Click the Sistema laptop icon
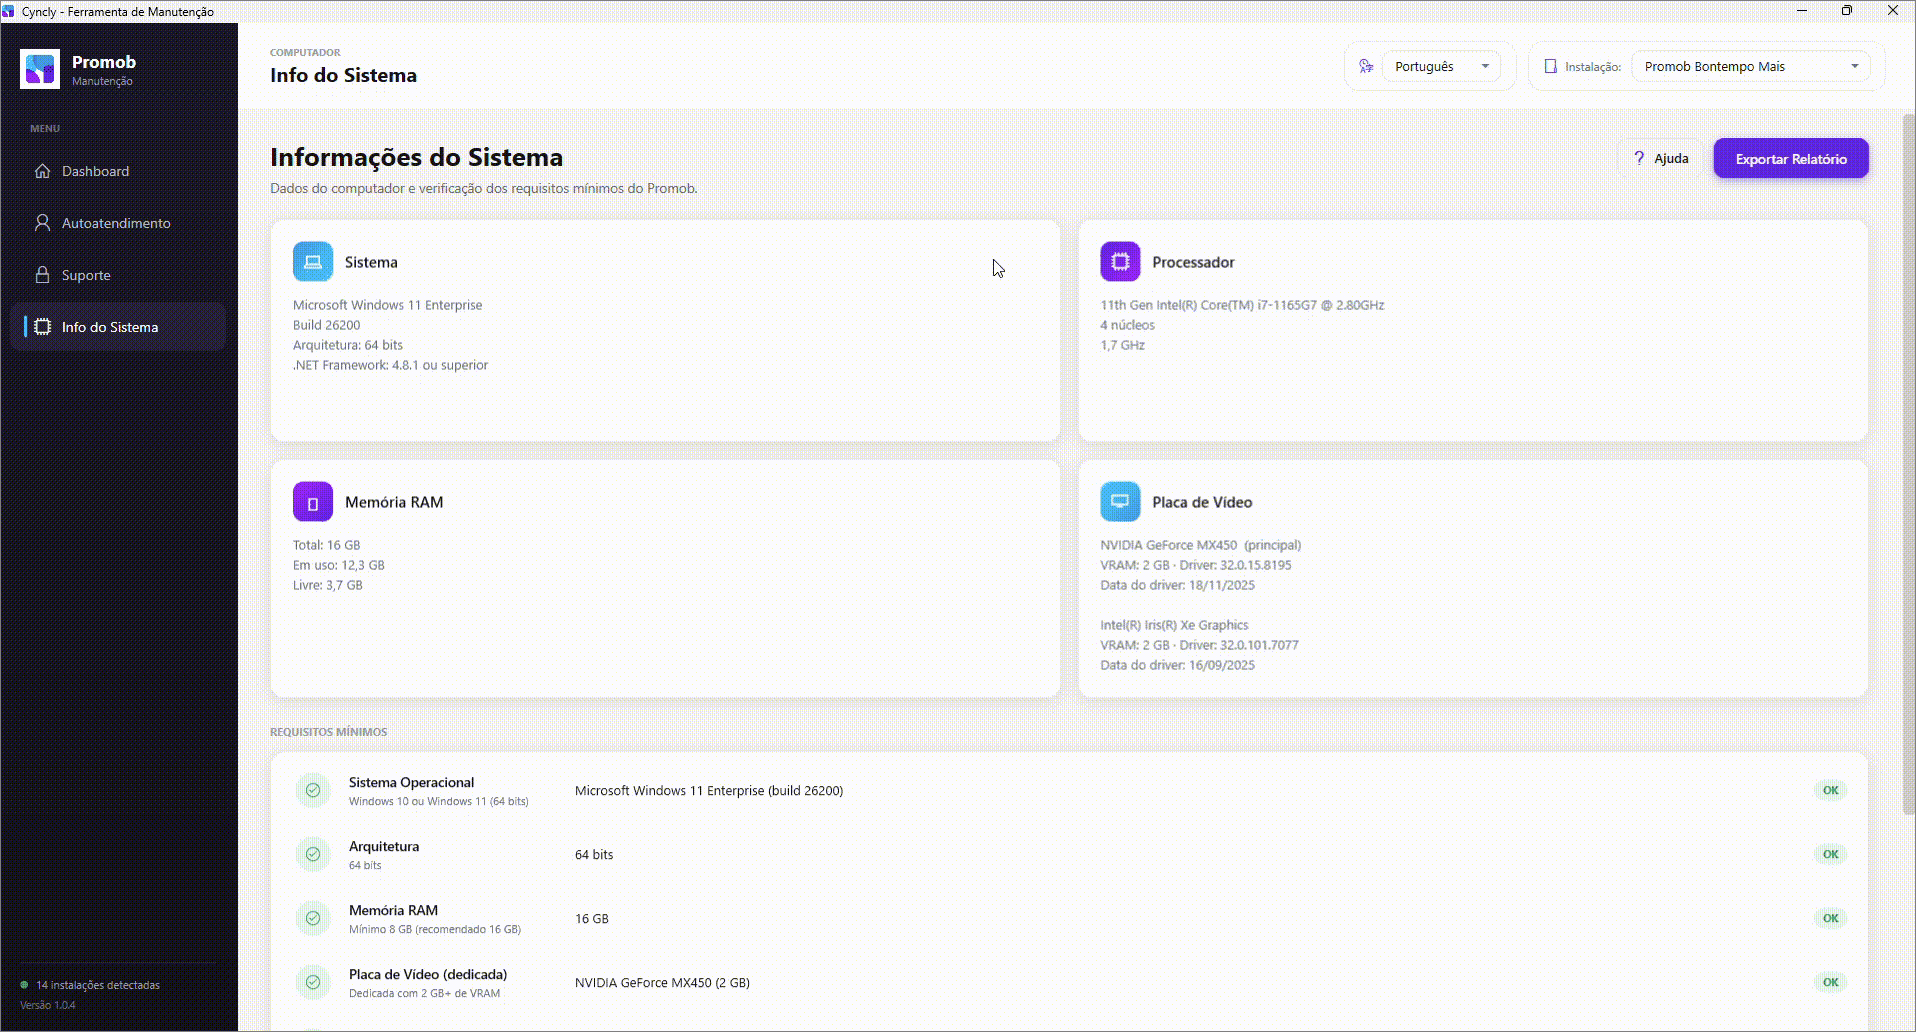Viewport: 1916px width, 1032px height. [x=313, y=262]
